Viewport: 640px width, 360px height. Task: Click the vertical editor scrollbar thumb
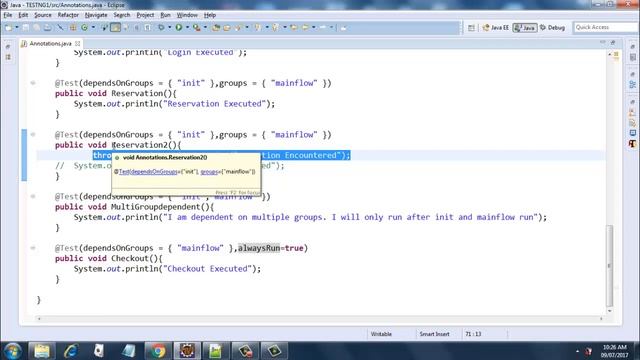[610, 265]
